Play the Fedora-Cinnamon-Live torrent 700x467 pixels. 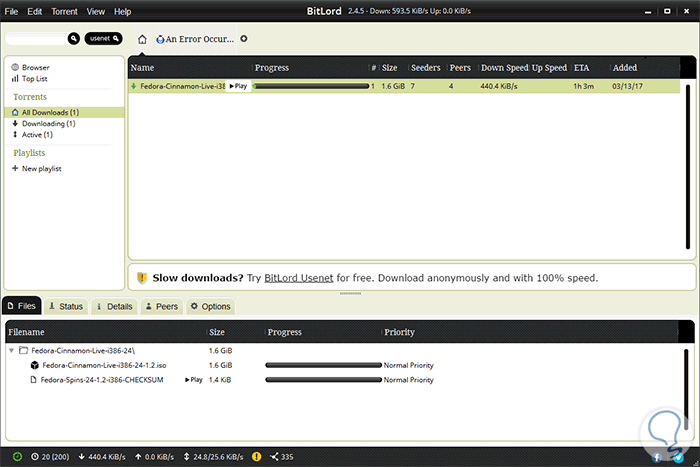(x=238, y=86)
